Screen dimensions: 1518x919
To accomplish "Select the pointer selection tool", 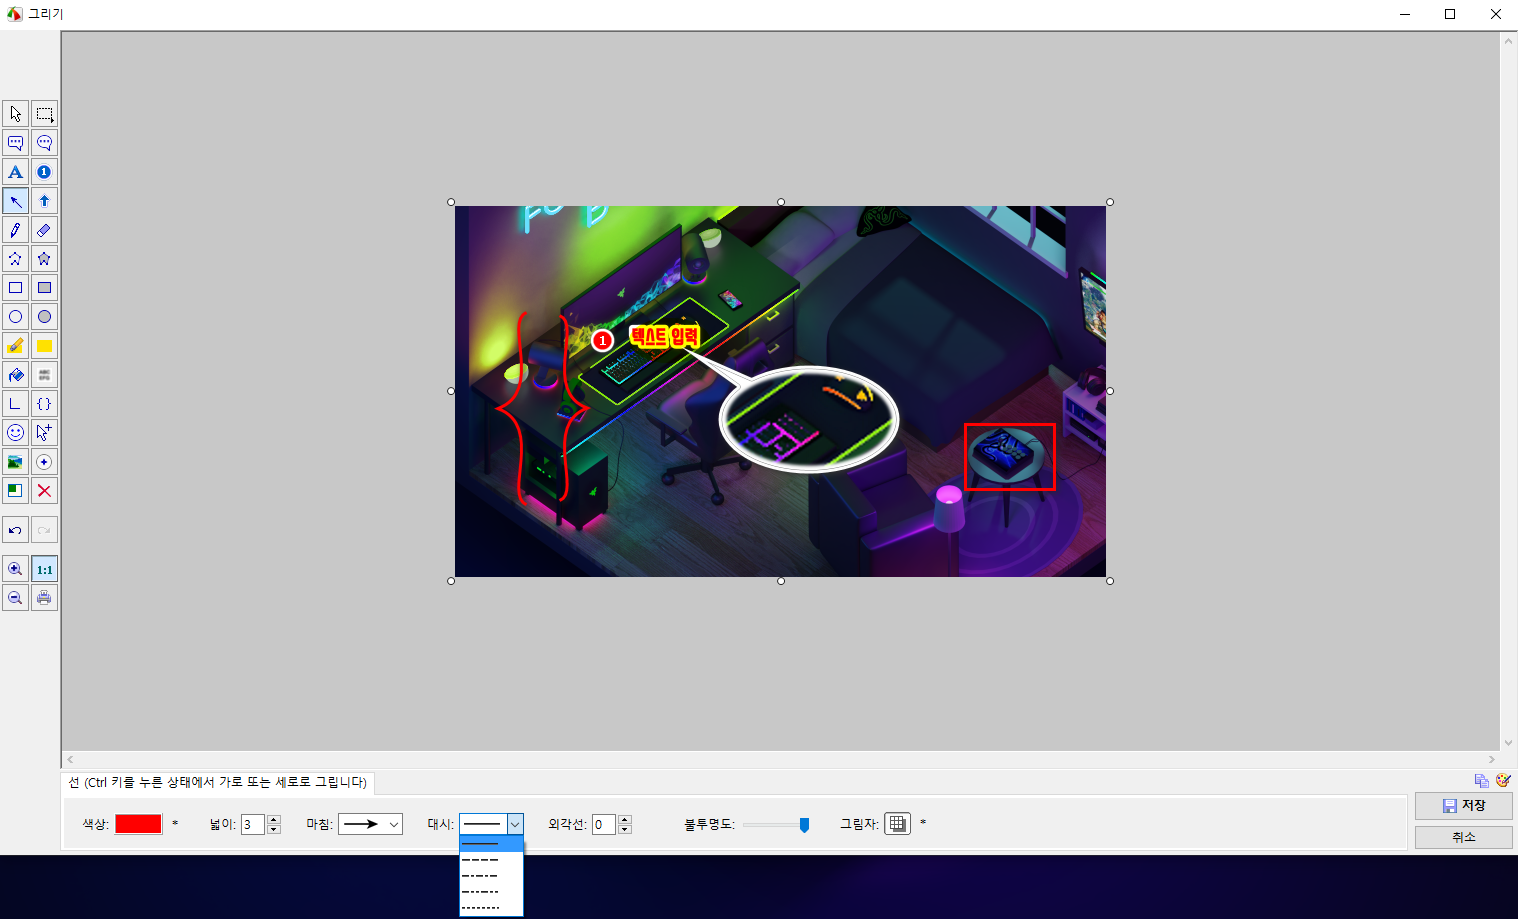I will [15, 114].
